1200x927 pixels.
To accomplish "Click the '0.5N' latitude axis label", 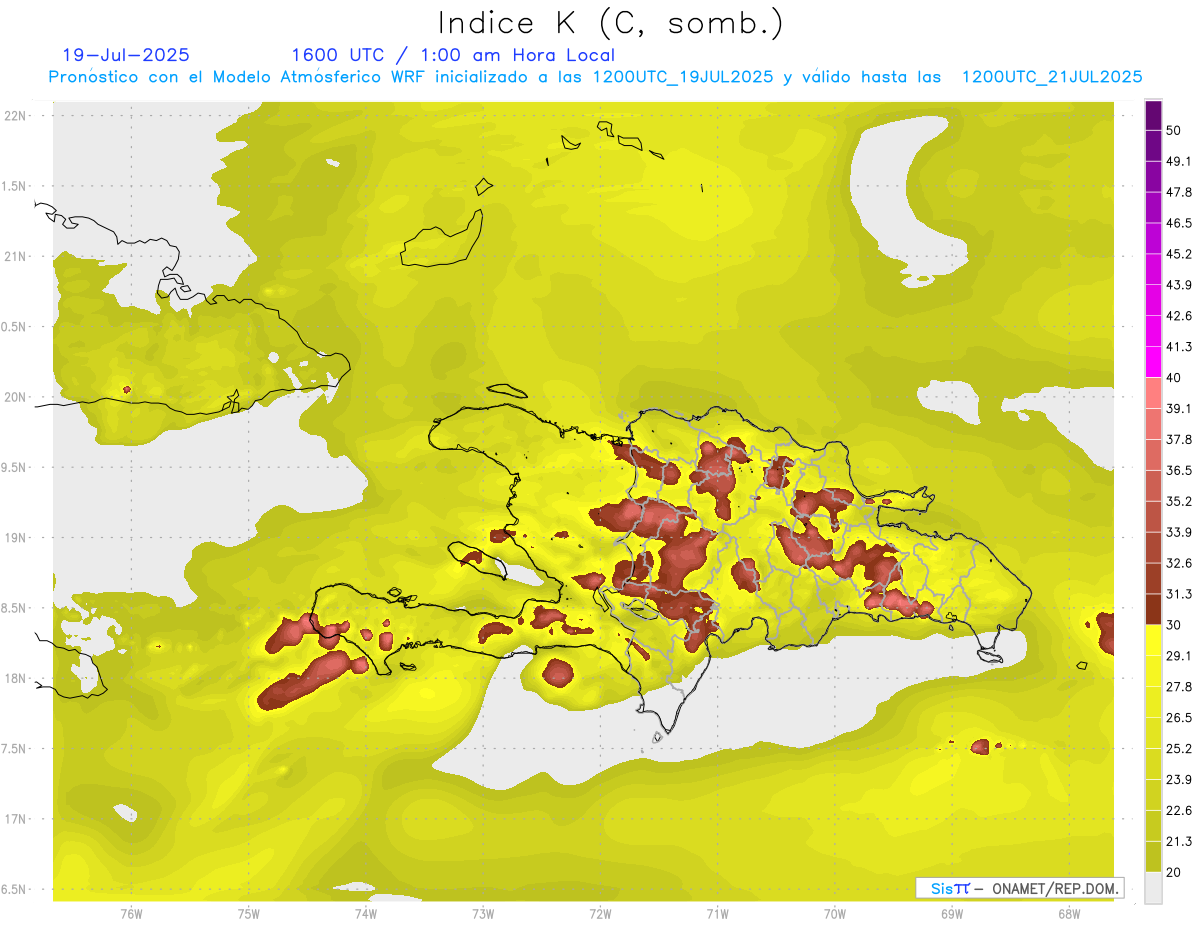I will point(15,327).
